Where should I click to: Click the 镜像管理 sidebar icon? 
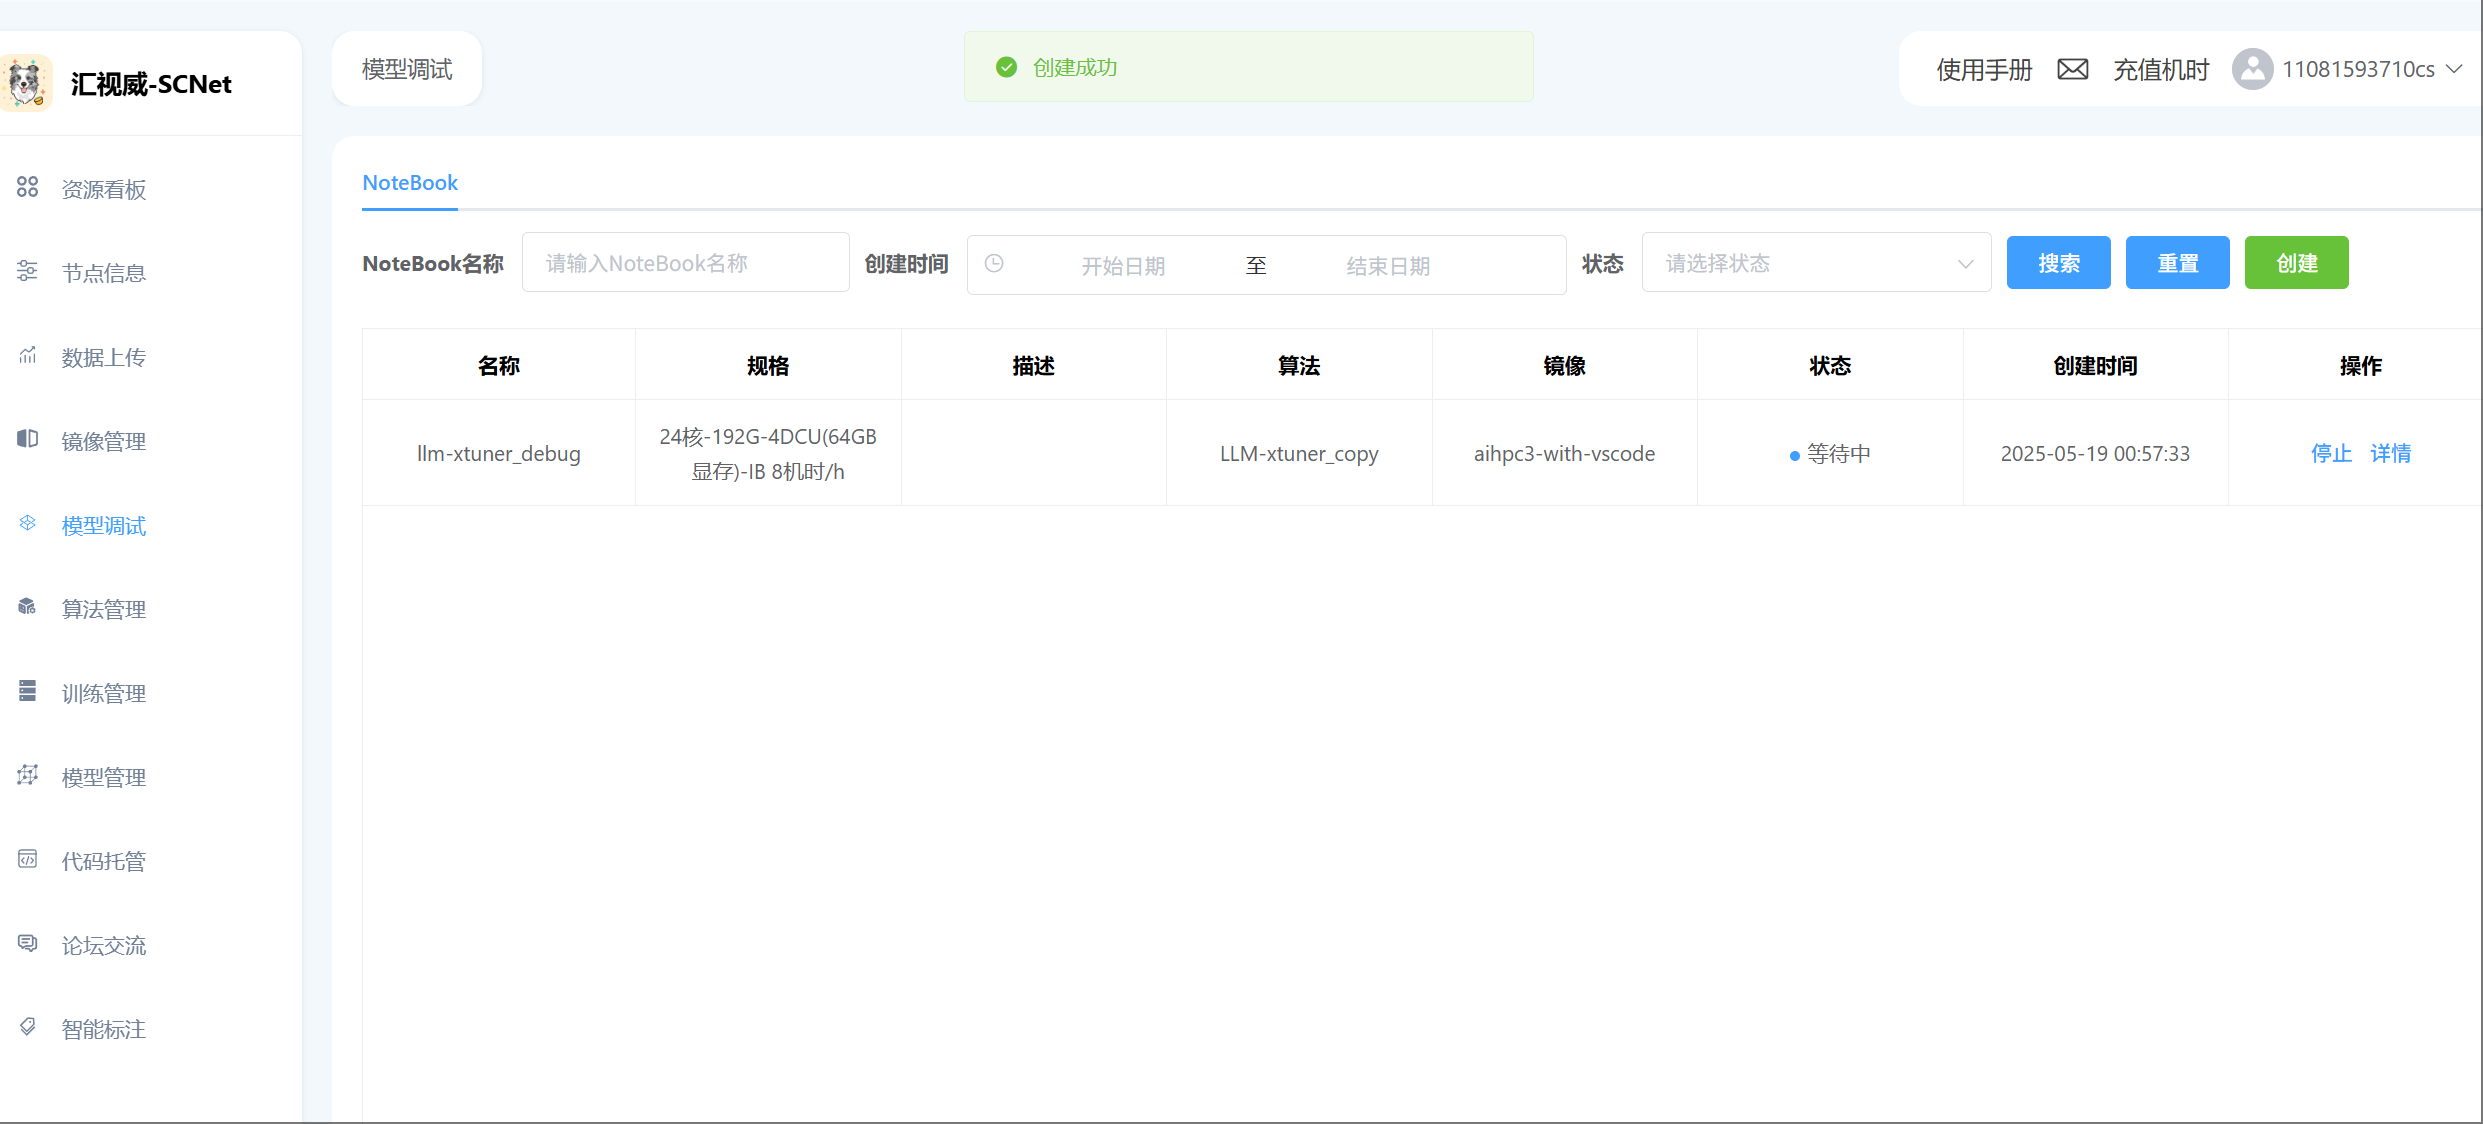(28, 439)
